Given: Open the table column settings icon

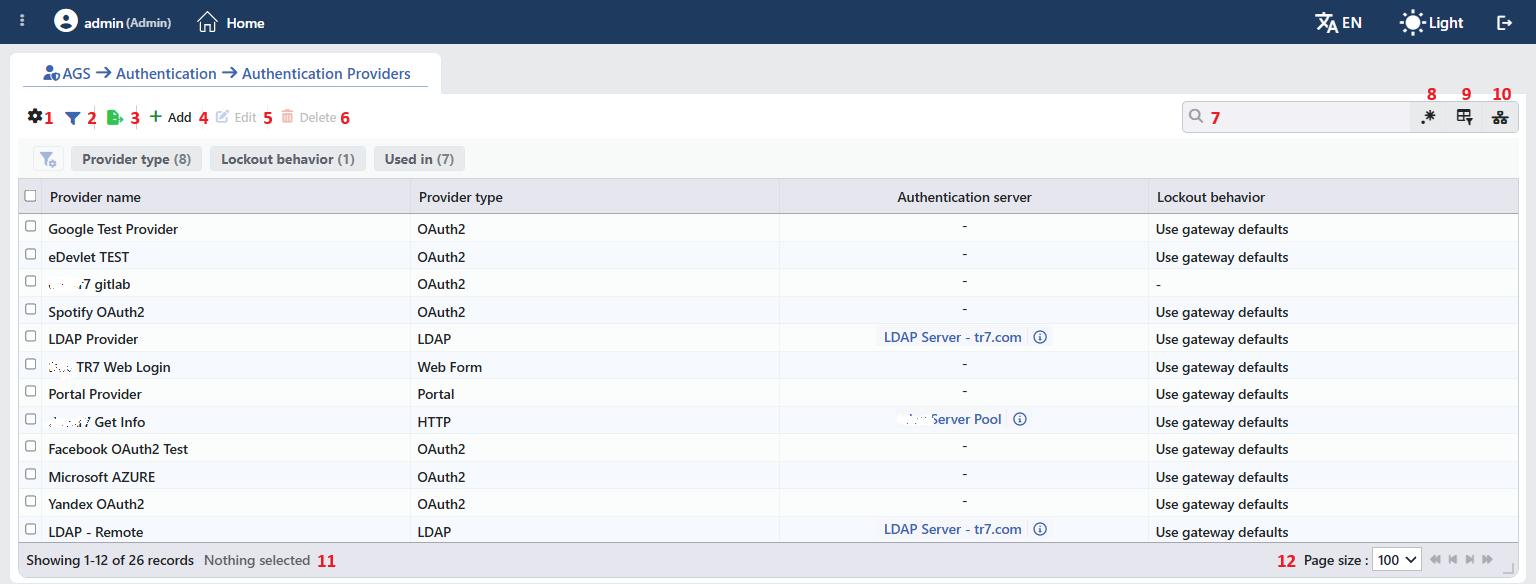Looking at the screenshot, I should [1464, 117].
